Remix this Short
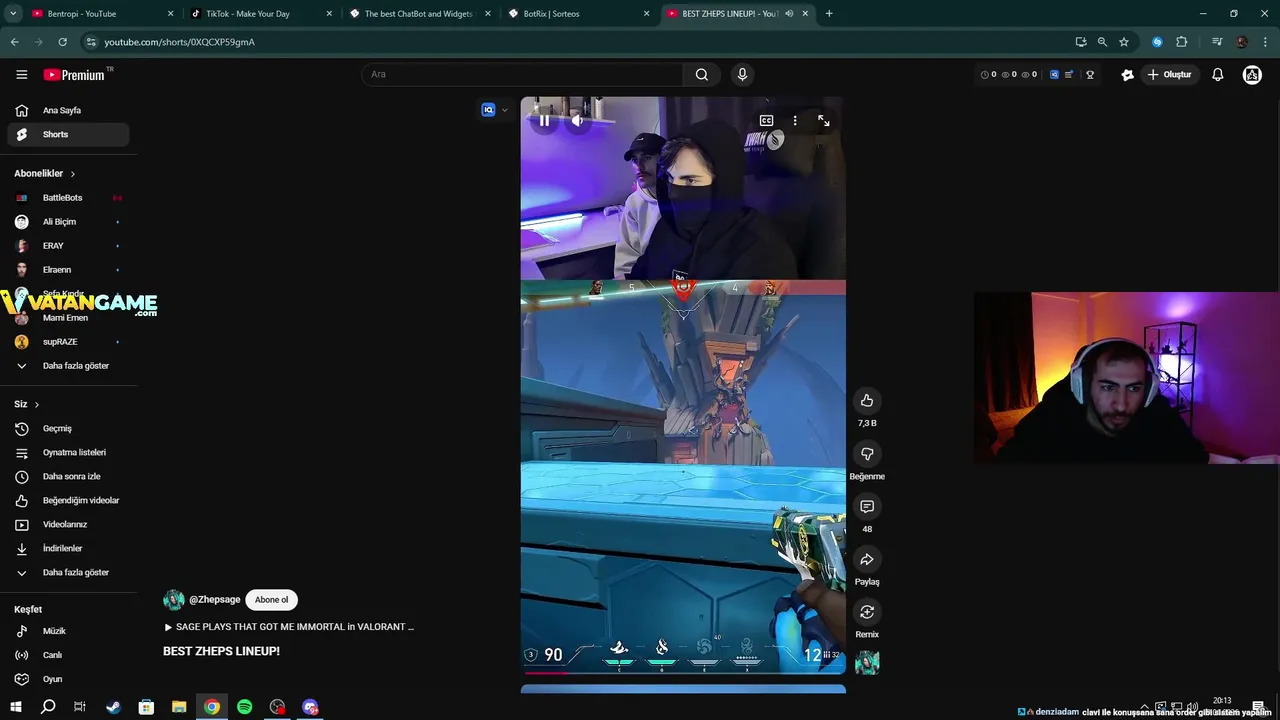1280x720 pixels. click(867, 612)
